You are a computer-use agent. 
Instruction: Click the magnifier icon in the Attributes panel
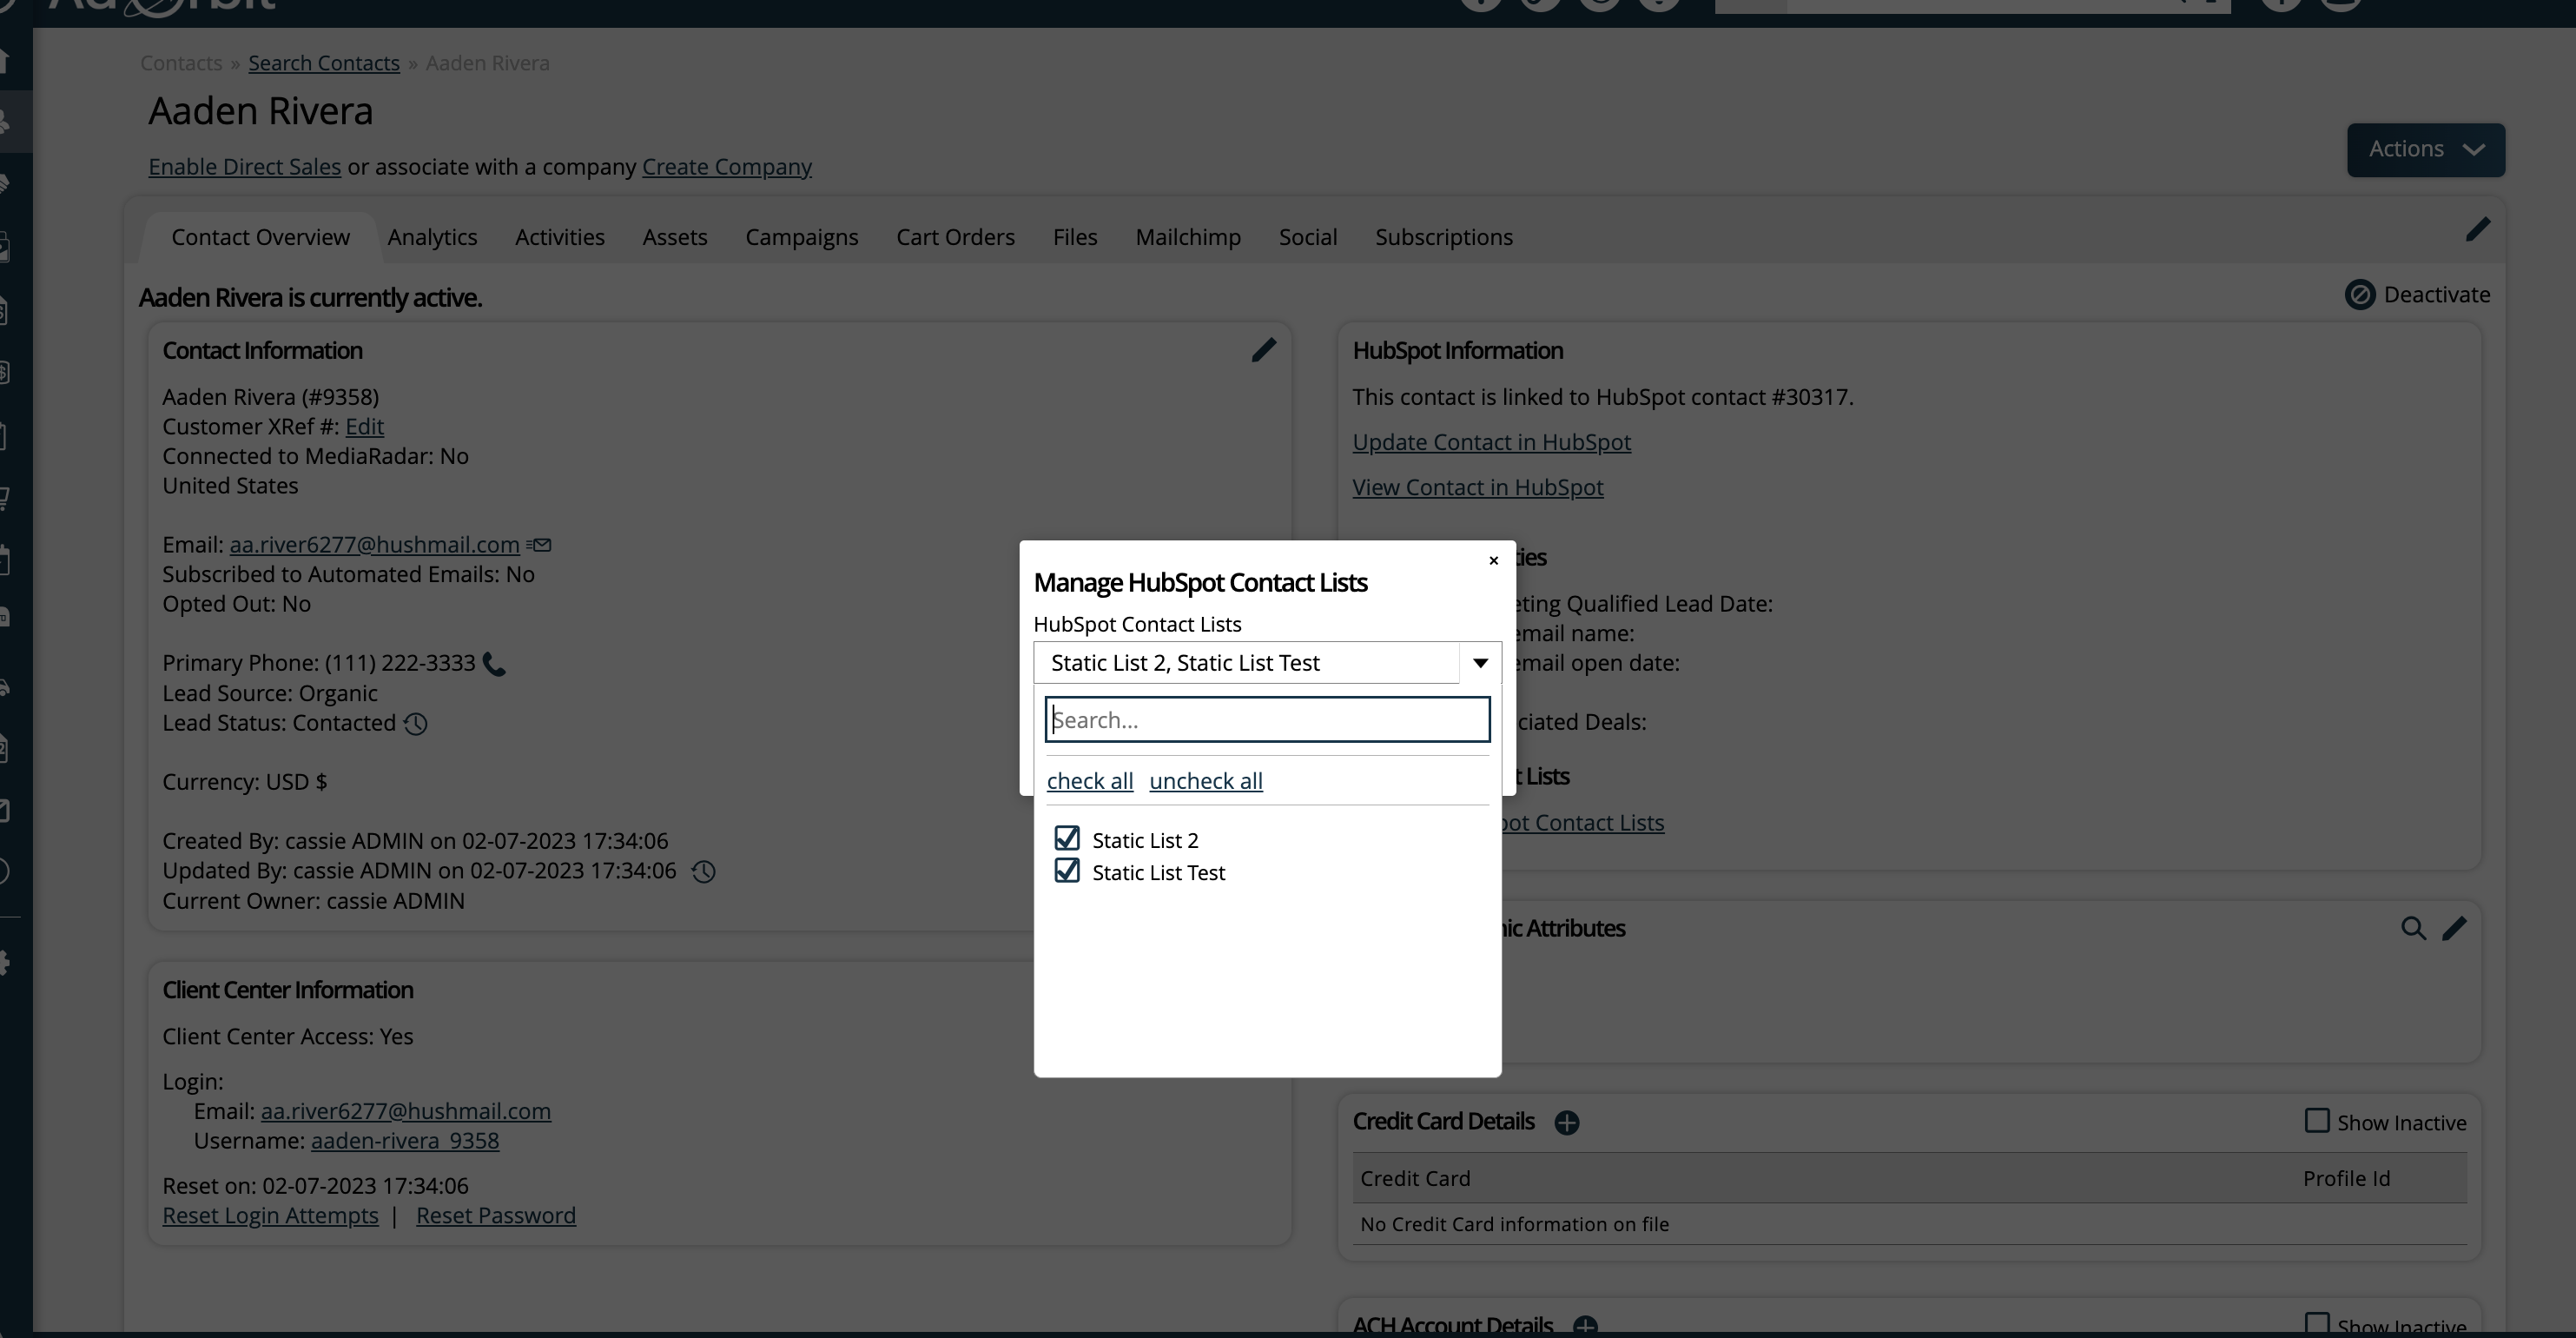pos(2413,928)
